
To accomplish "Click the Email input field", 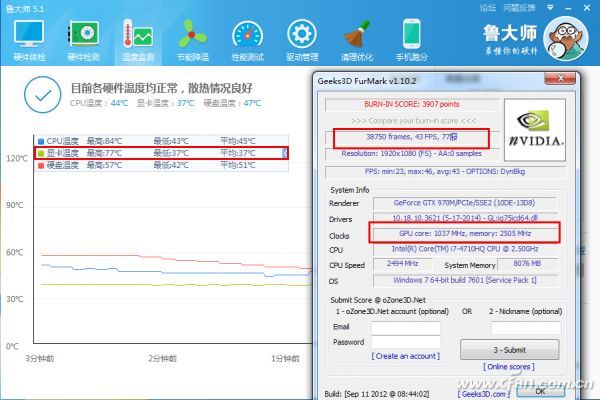I will point(406,328).
